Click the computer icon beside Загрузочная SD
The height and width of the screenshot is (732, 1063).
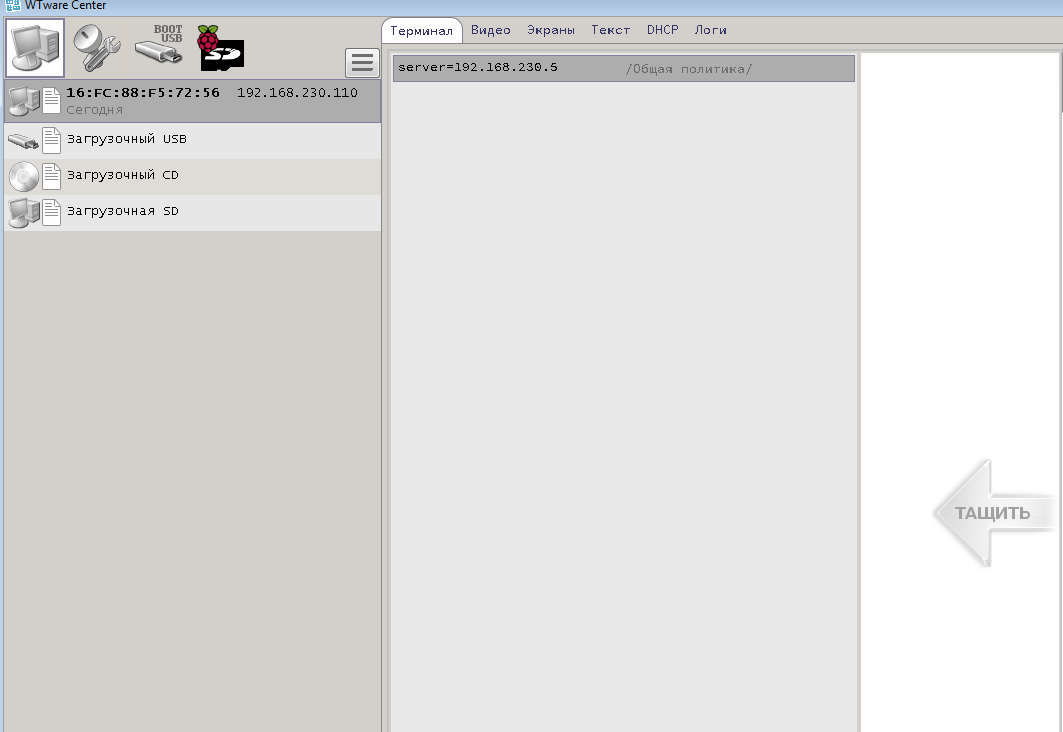pos(22,212)
